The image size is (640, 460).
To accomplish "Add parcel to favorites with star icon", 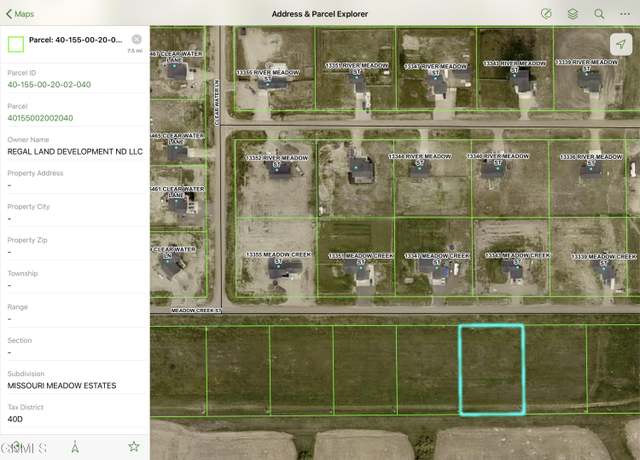I will pos(134,447).
